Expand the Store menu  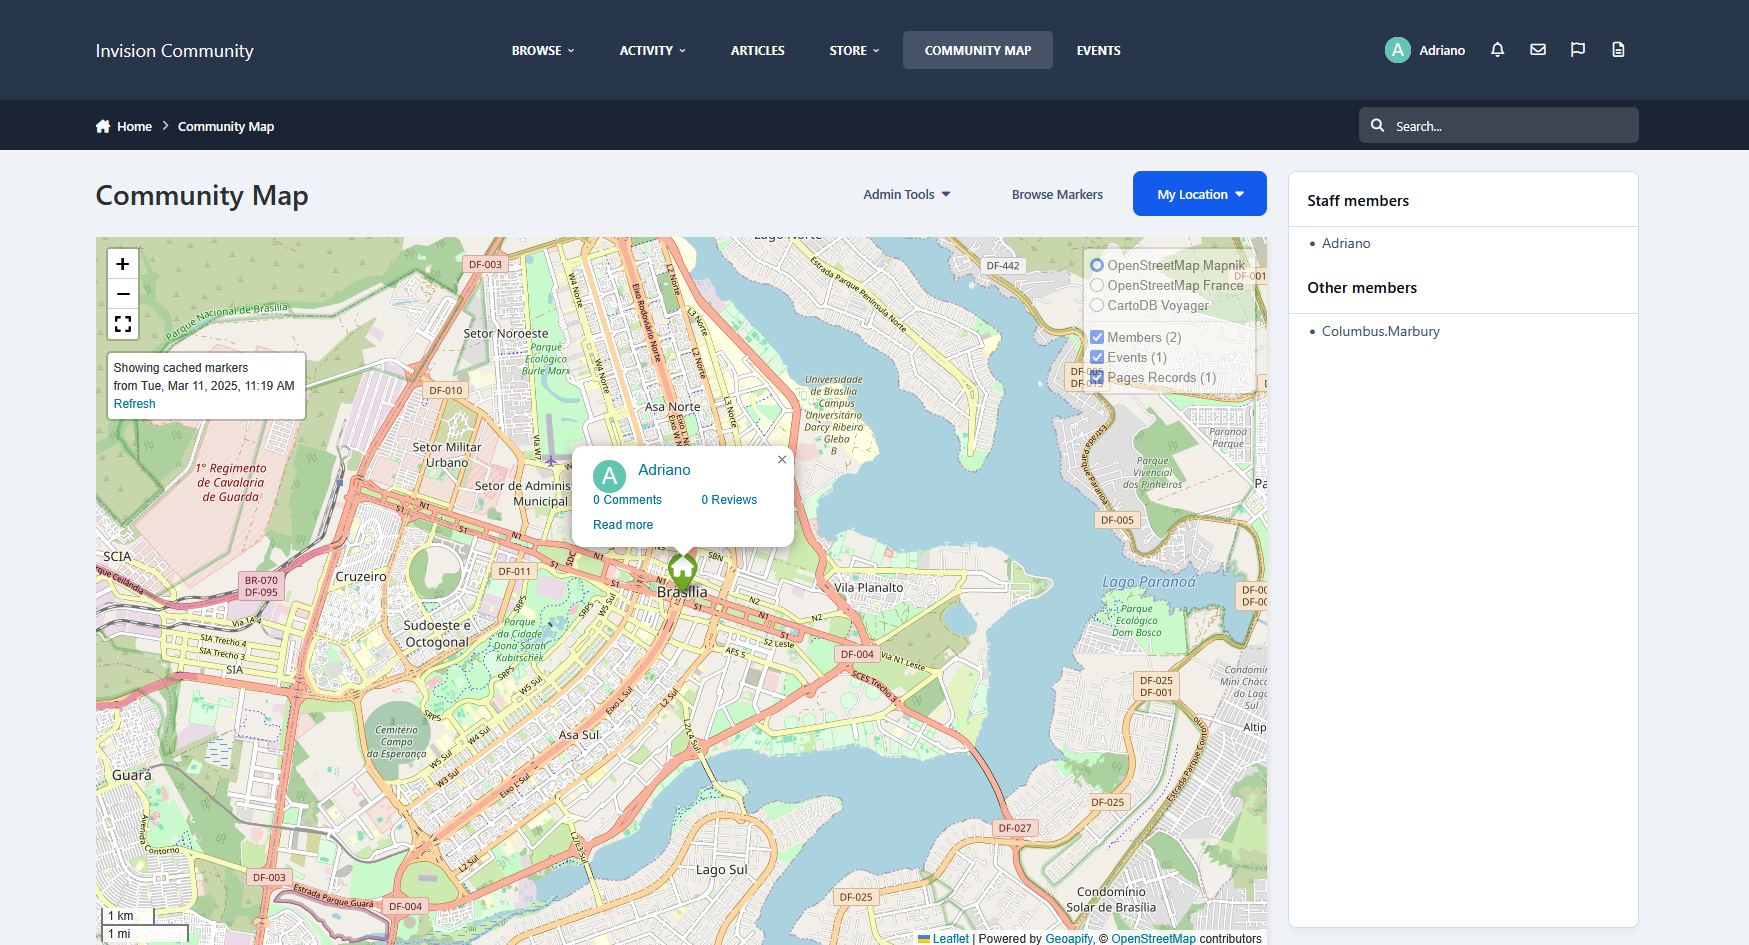(854, 50)
